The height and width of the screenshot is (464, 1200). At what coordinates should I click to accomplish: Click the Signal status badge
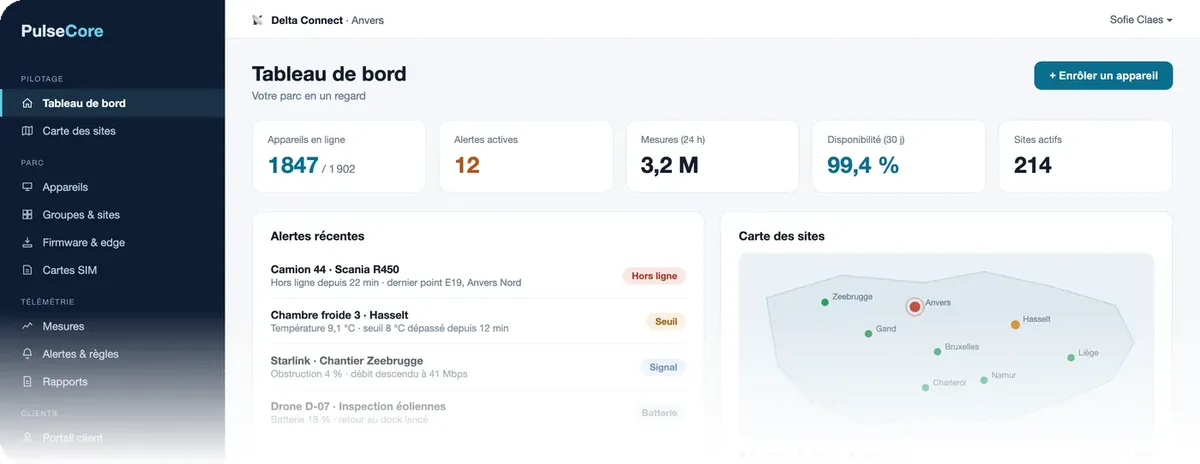[x=663, y=367]
